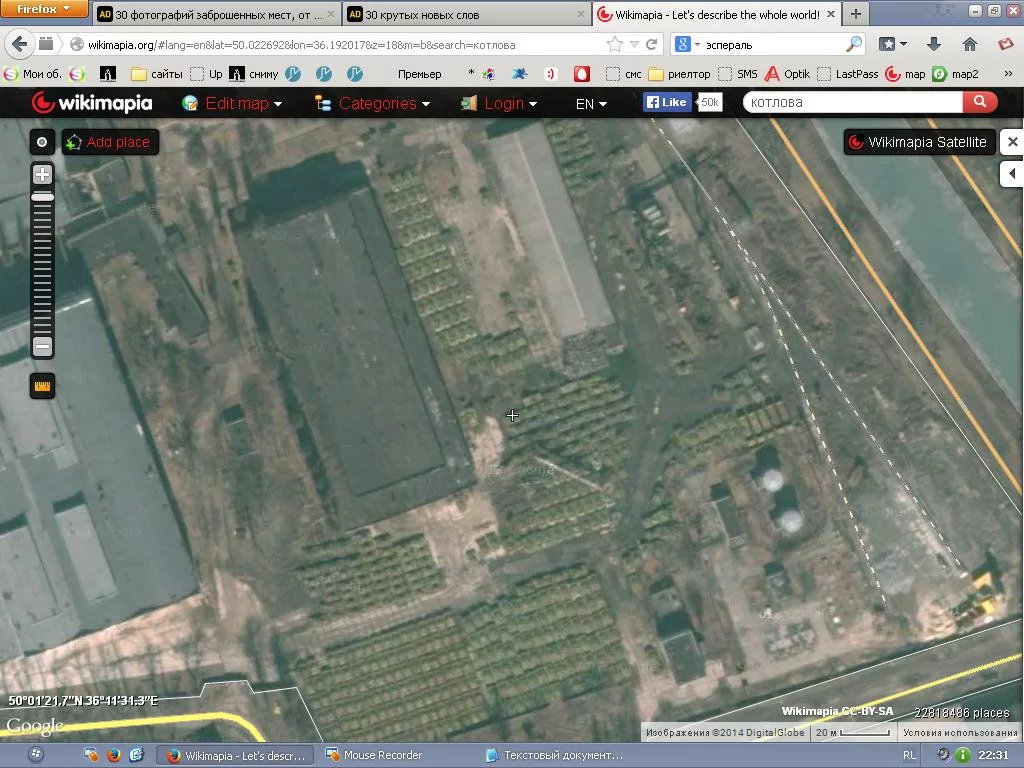Open the SMS bookmark

738,74
